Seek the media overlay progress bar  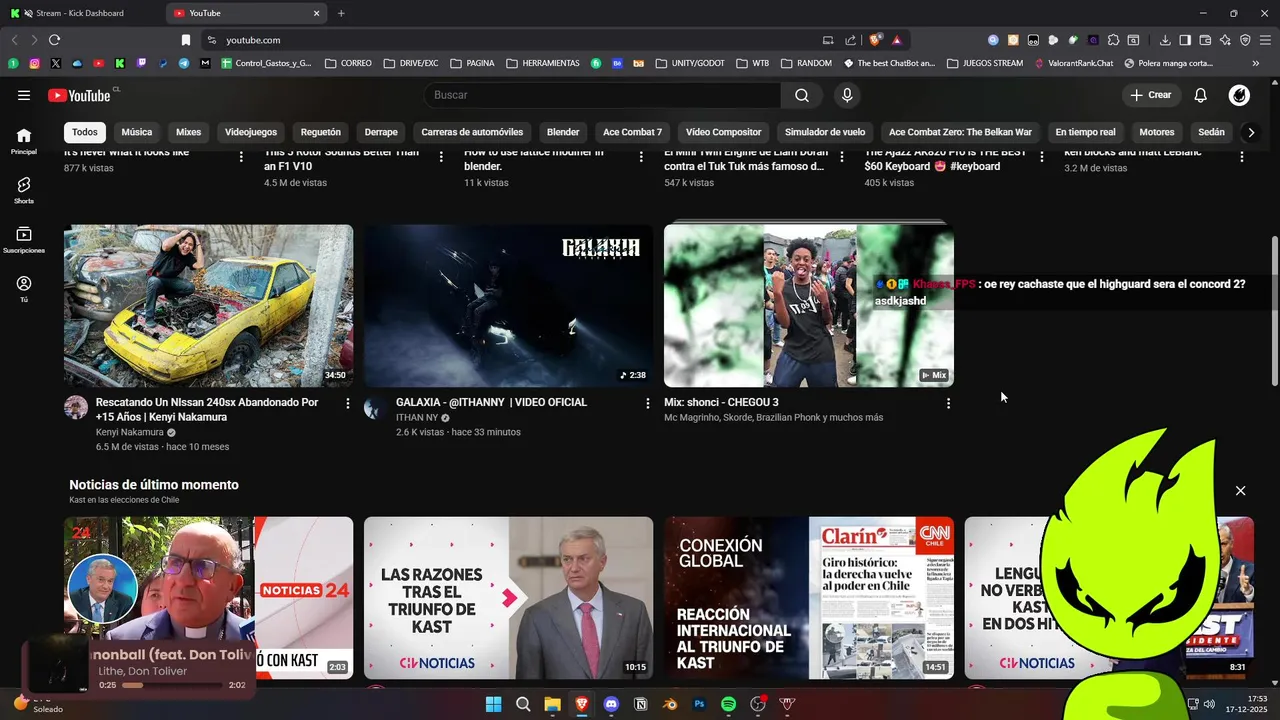coord(172,686)
